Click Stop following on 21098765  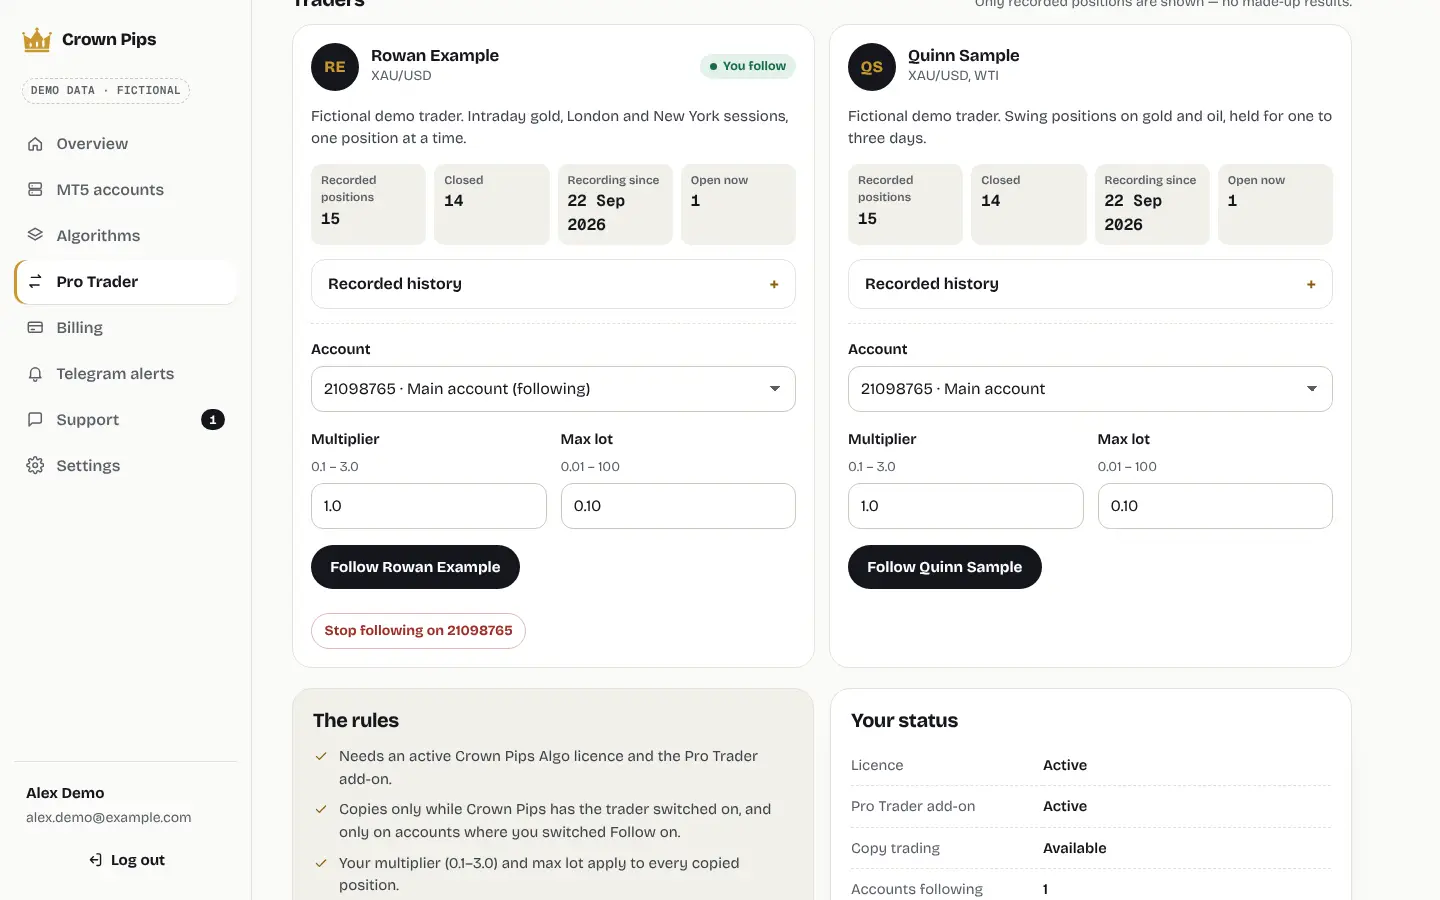(418, 631)
